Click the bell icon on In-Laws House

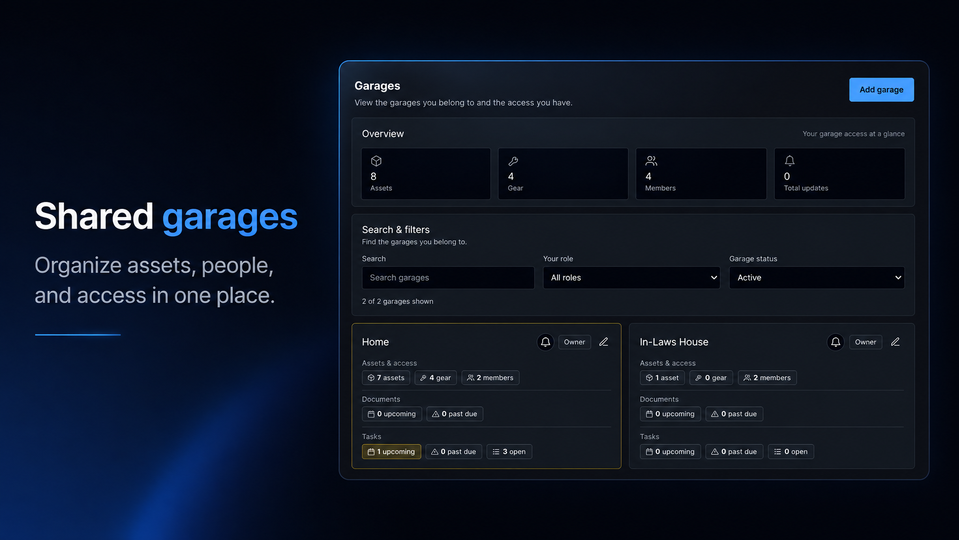pyautogui.click(x=835, y=342)
